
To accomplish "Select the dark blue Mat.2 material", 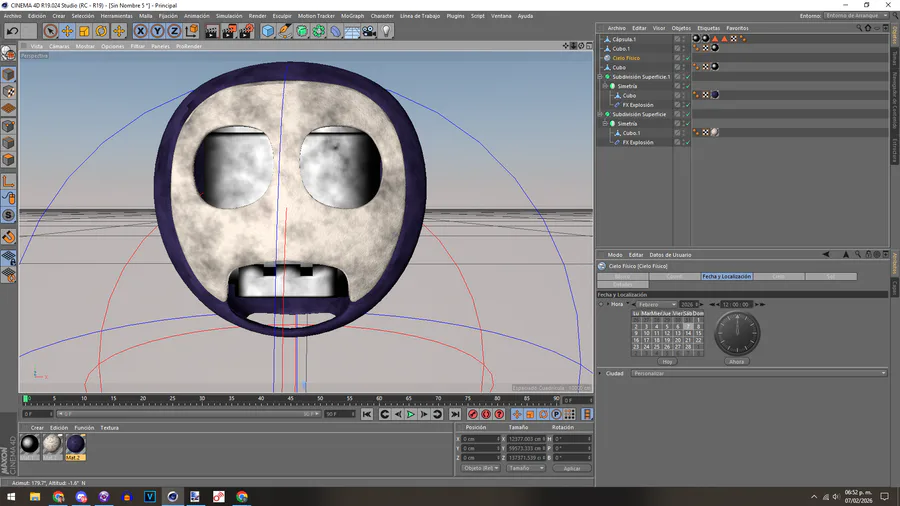I will point(76,445).
